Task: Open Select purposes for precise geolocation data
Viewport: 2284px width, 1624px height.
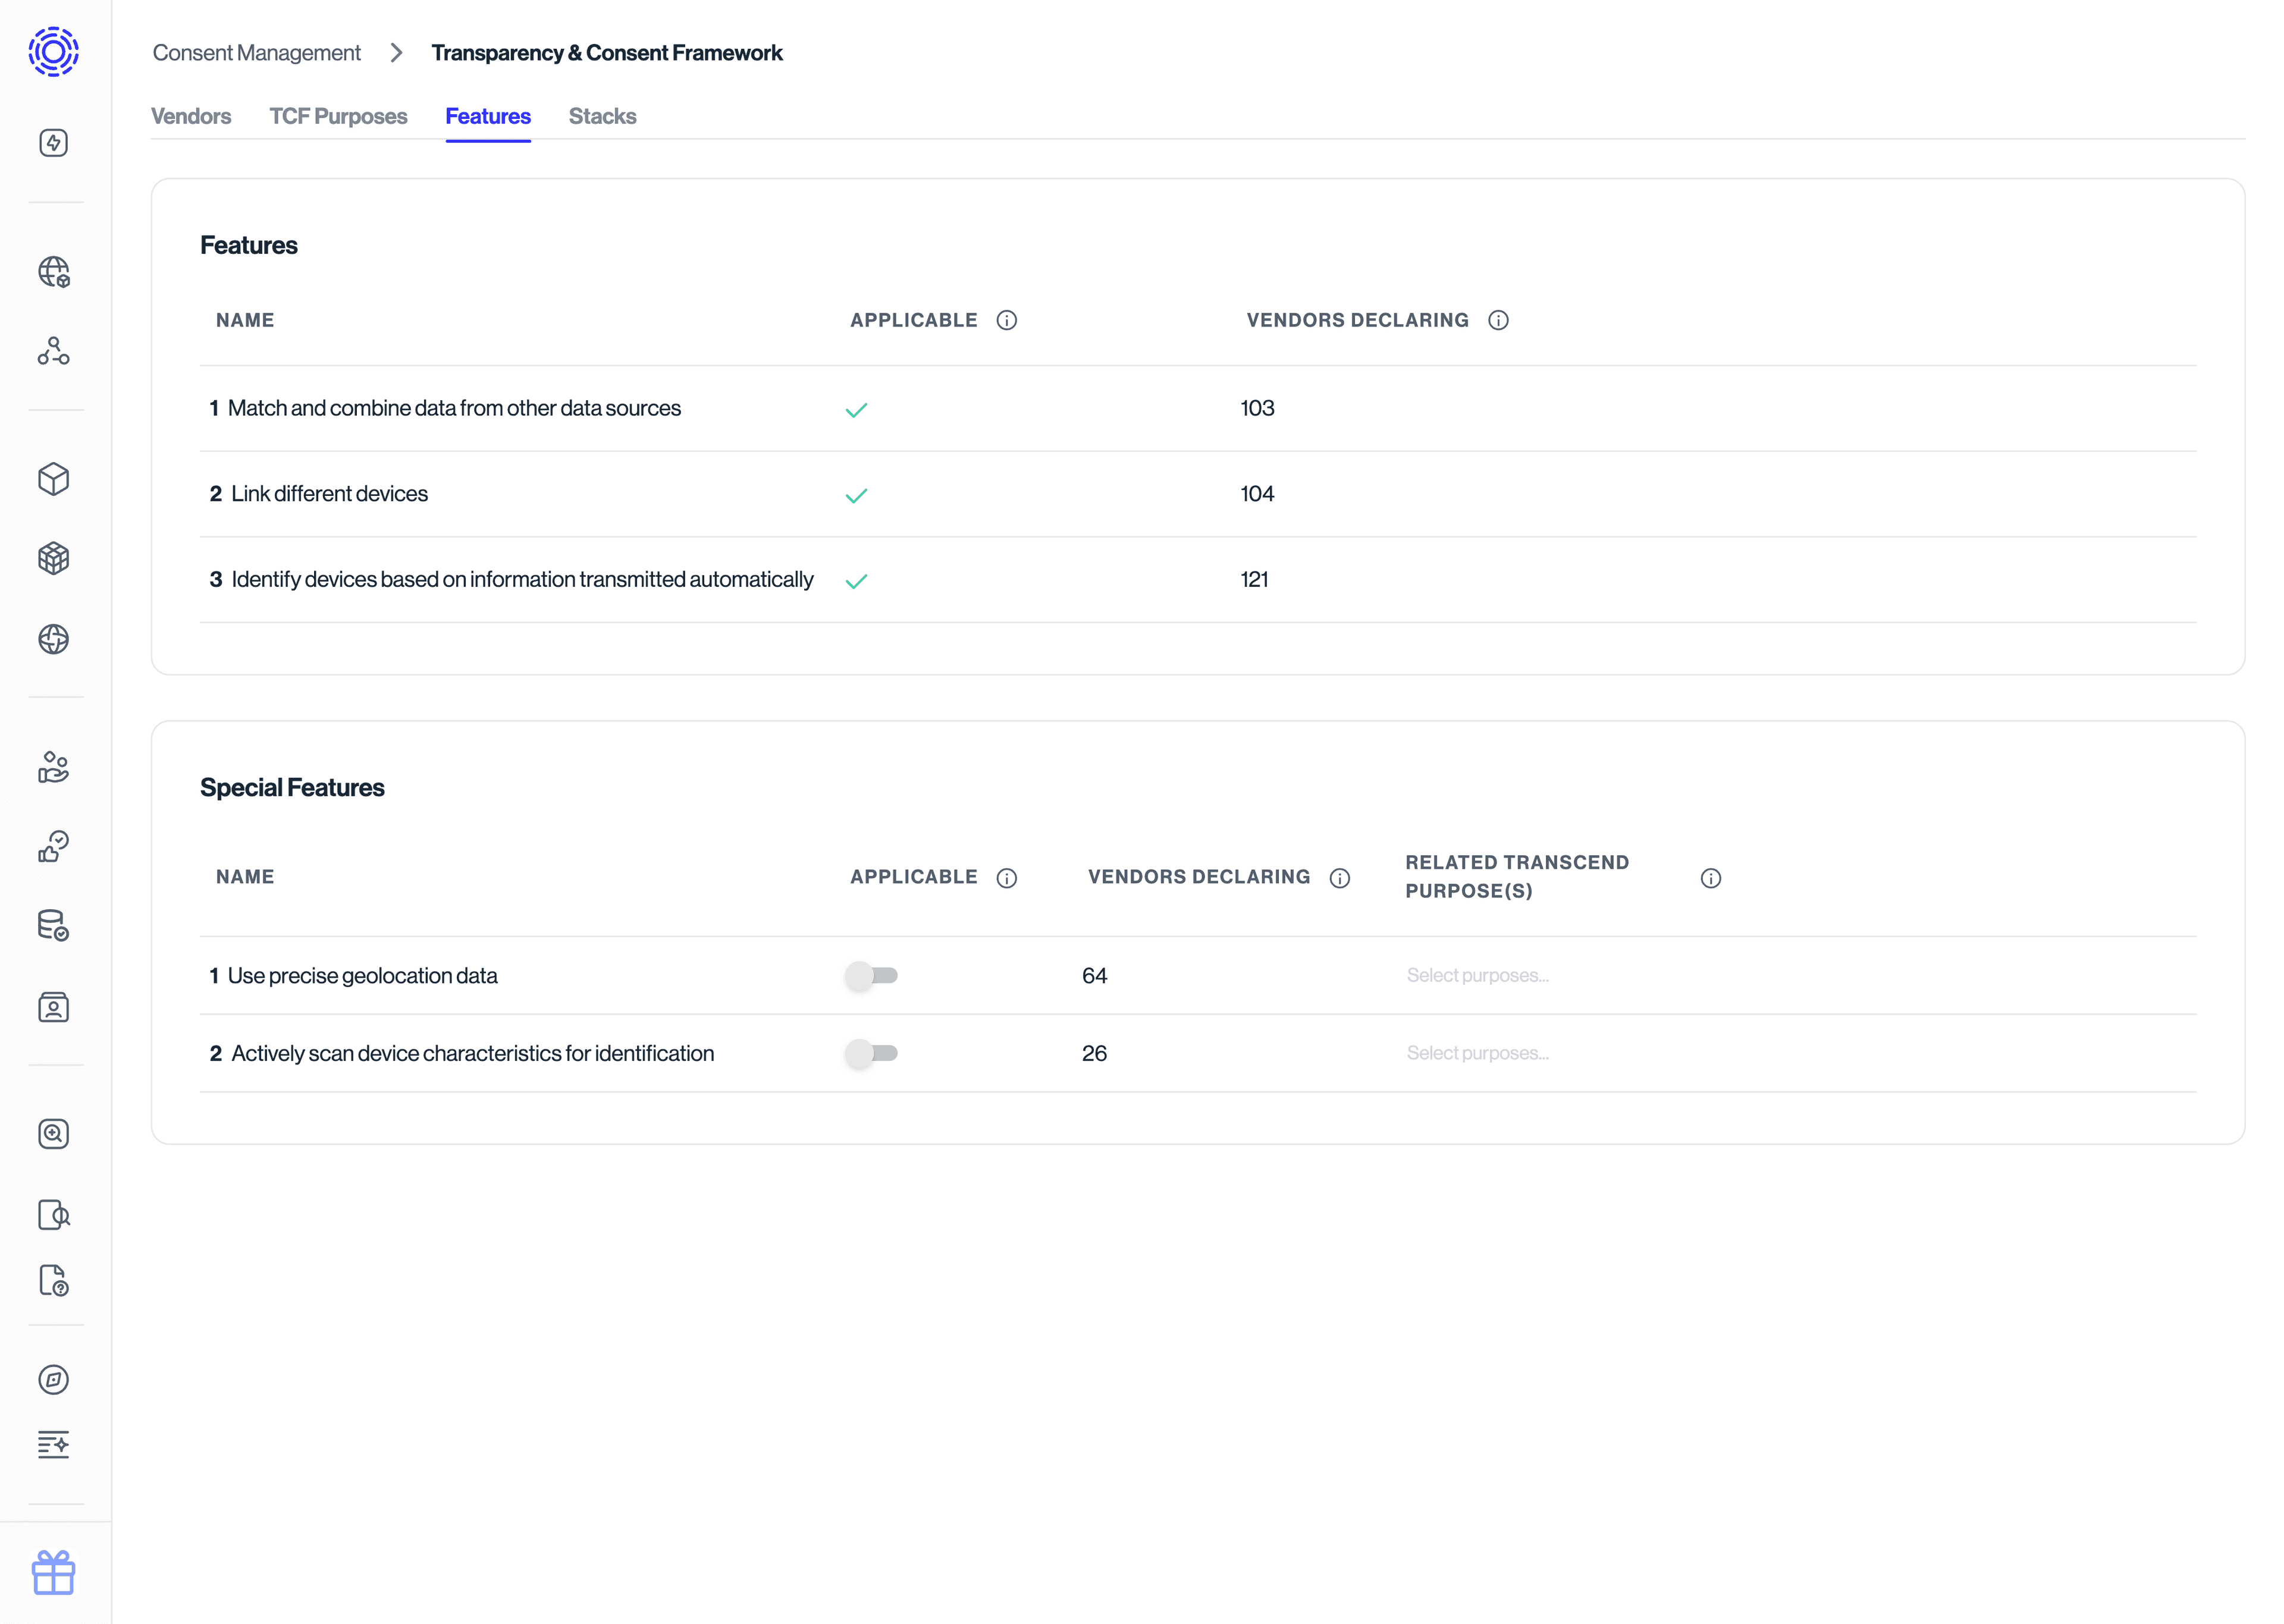Action: tap(1478, 974)
